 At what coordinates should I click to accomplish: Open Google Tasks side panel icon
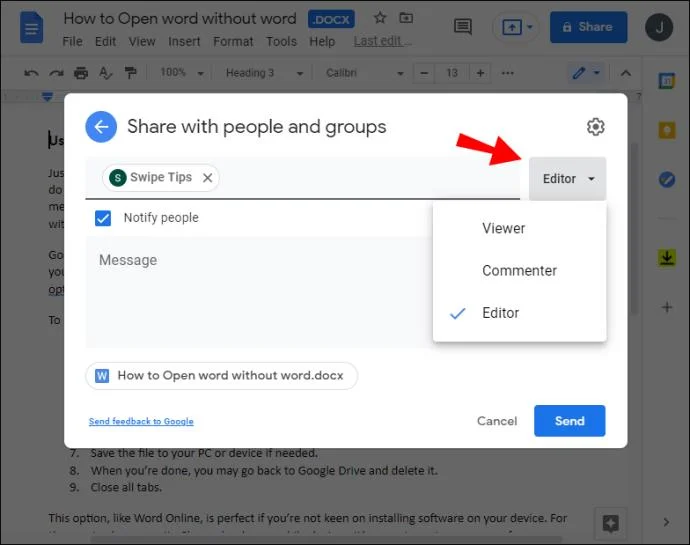[667, 180]
